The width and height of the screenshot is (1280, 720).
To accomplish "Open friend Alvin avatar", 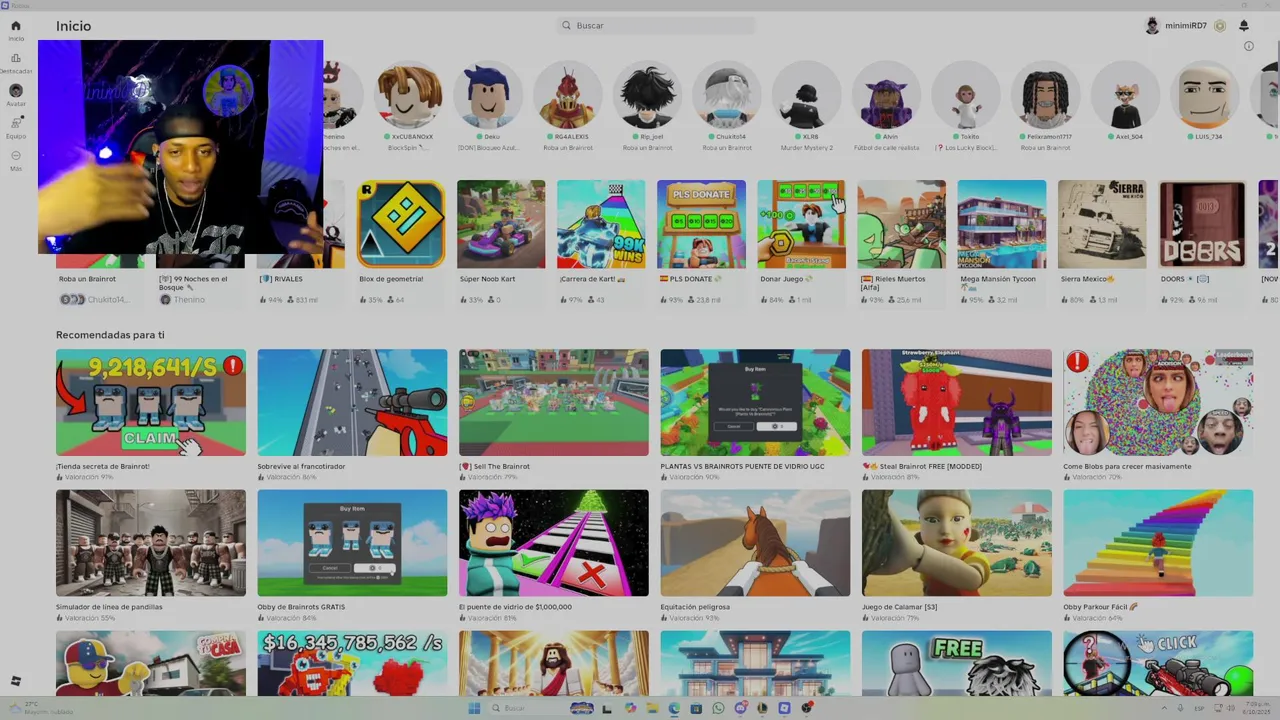I will [886, 95].
